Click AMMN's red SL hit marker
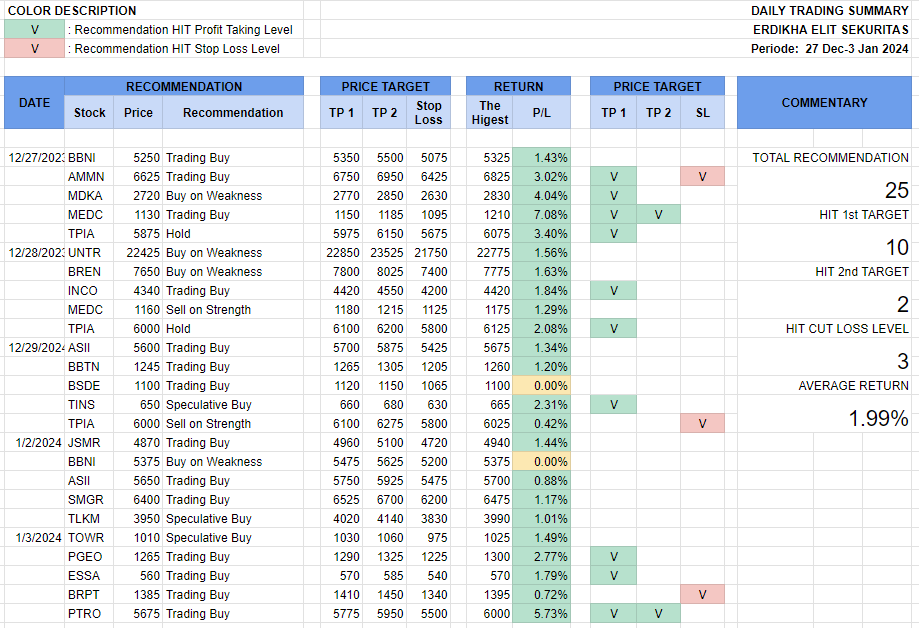The height and width of the screenshot is (628, 919). (702, 177)
